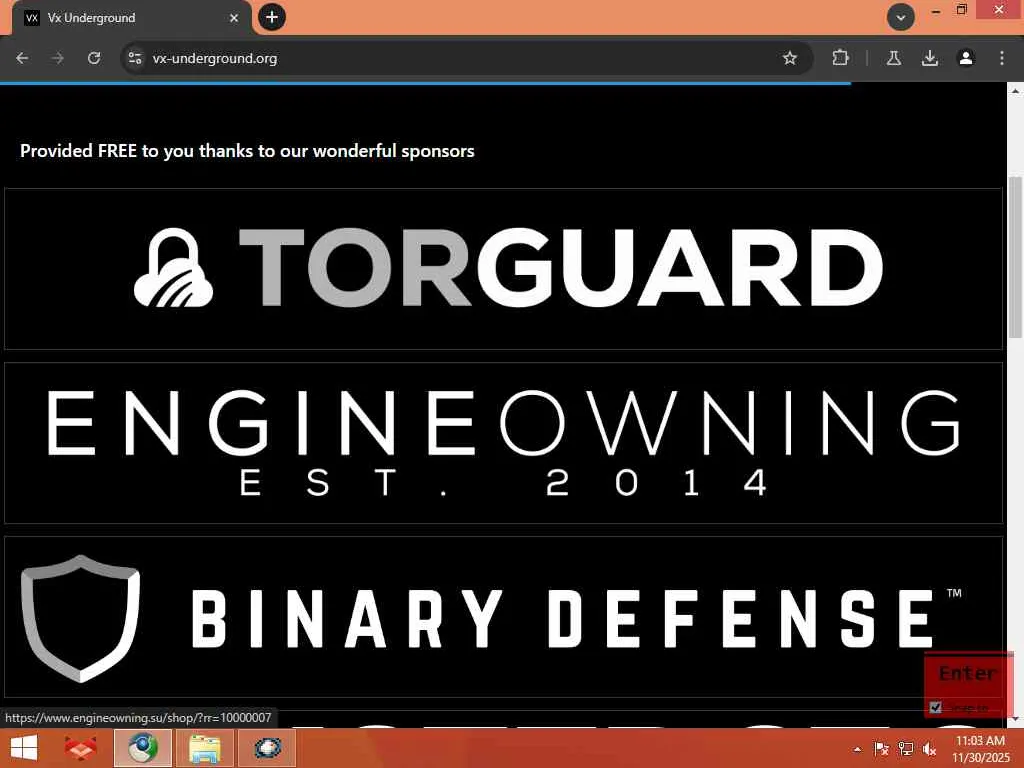Expand the tab search dropdown
Image resolution: width=1024 pixels, height=768 pixels.
[901, 17]
